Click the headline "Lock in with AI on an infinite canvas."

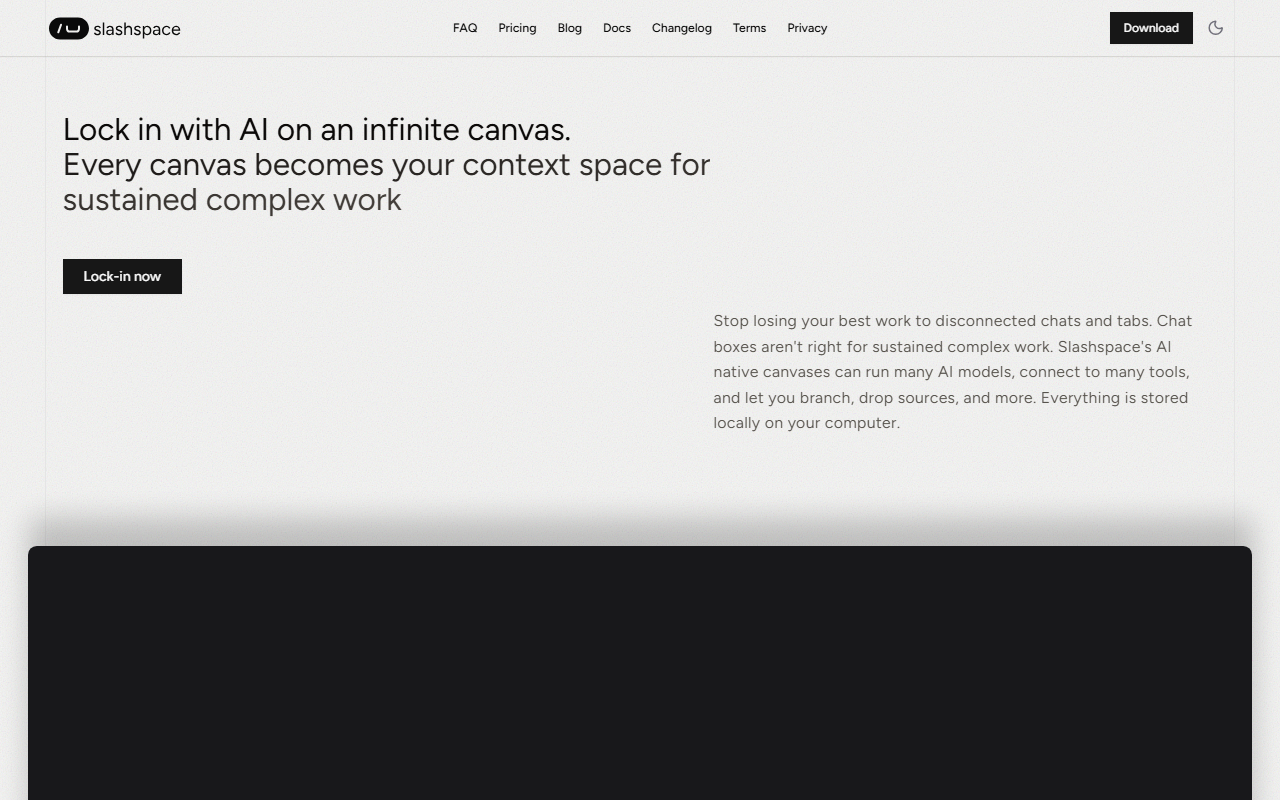(x=317, y=129)
